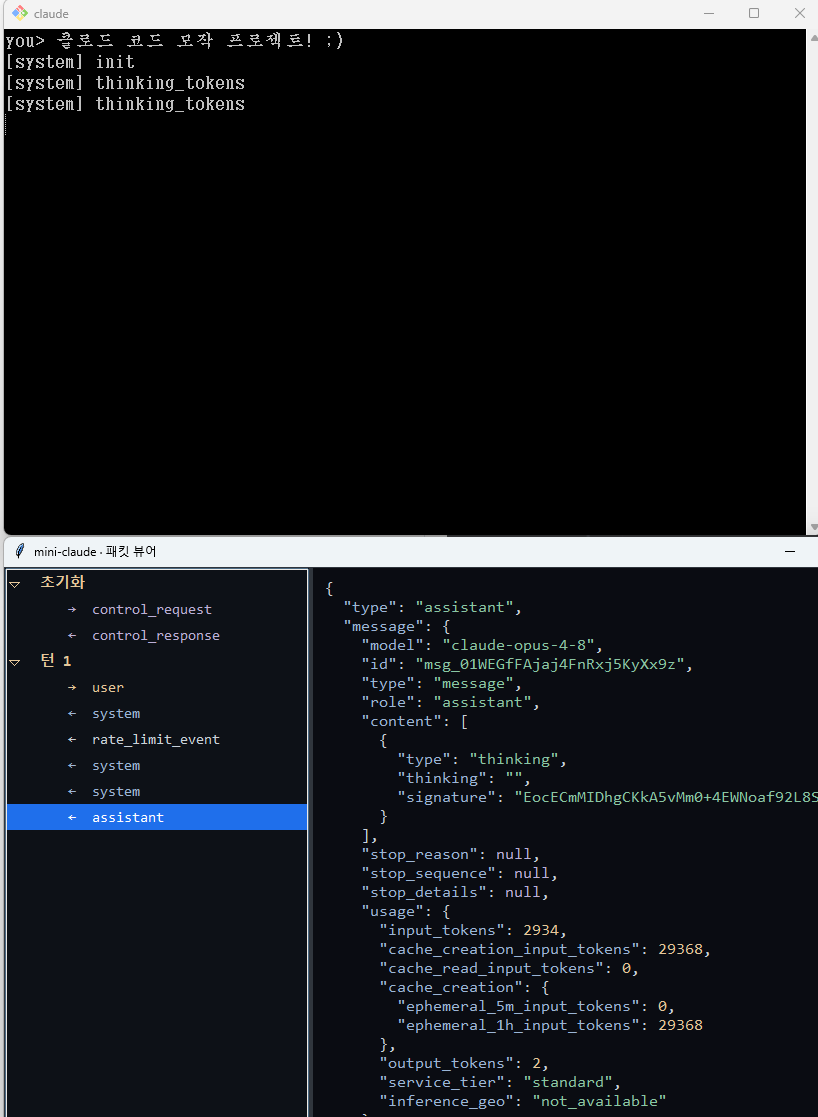Click the you> prompt line in terminal
Screen dimensions: 818x1117
(174, 41)
